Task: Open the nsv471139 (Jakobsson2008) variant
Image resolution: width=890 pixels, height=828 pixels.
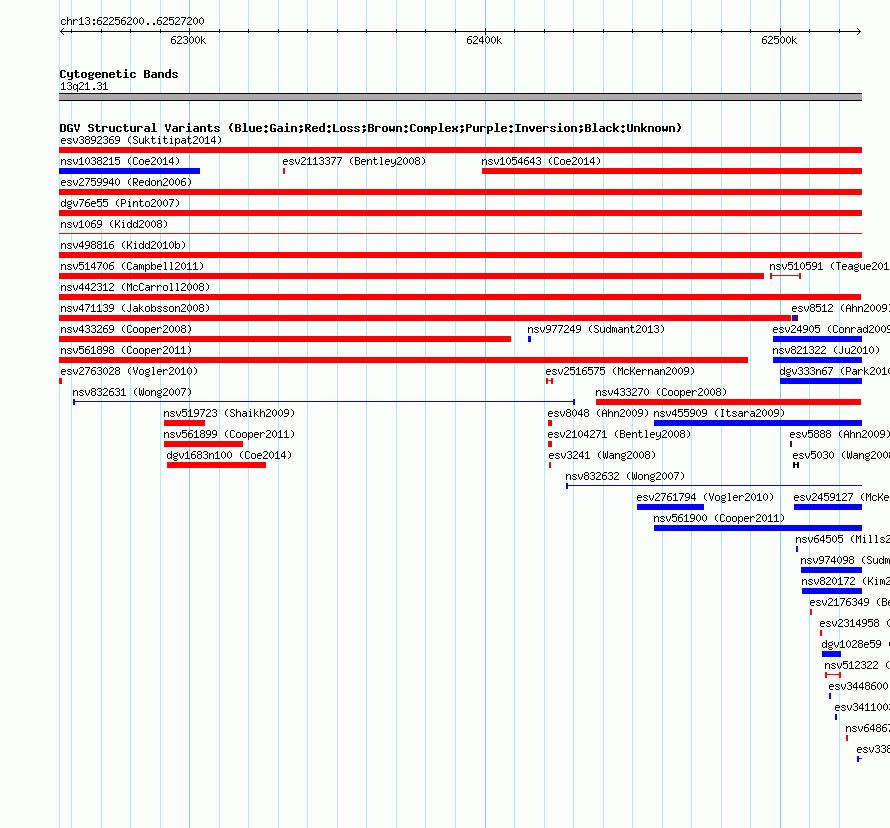Action: click(x=135, y=308)
